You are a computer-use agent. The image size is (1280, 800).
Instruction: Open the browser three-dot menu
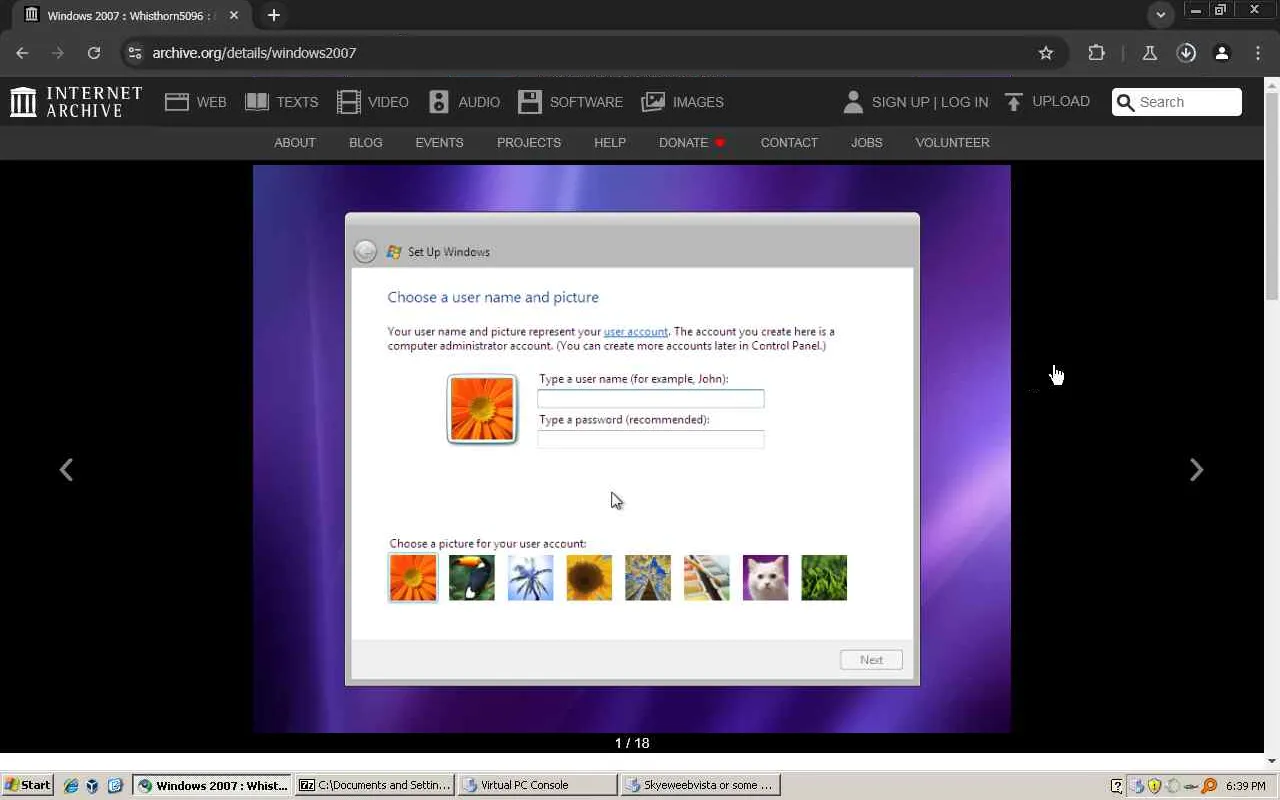(x=1258, y=53)
